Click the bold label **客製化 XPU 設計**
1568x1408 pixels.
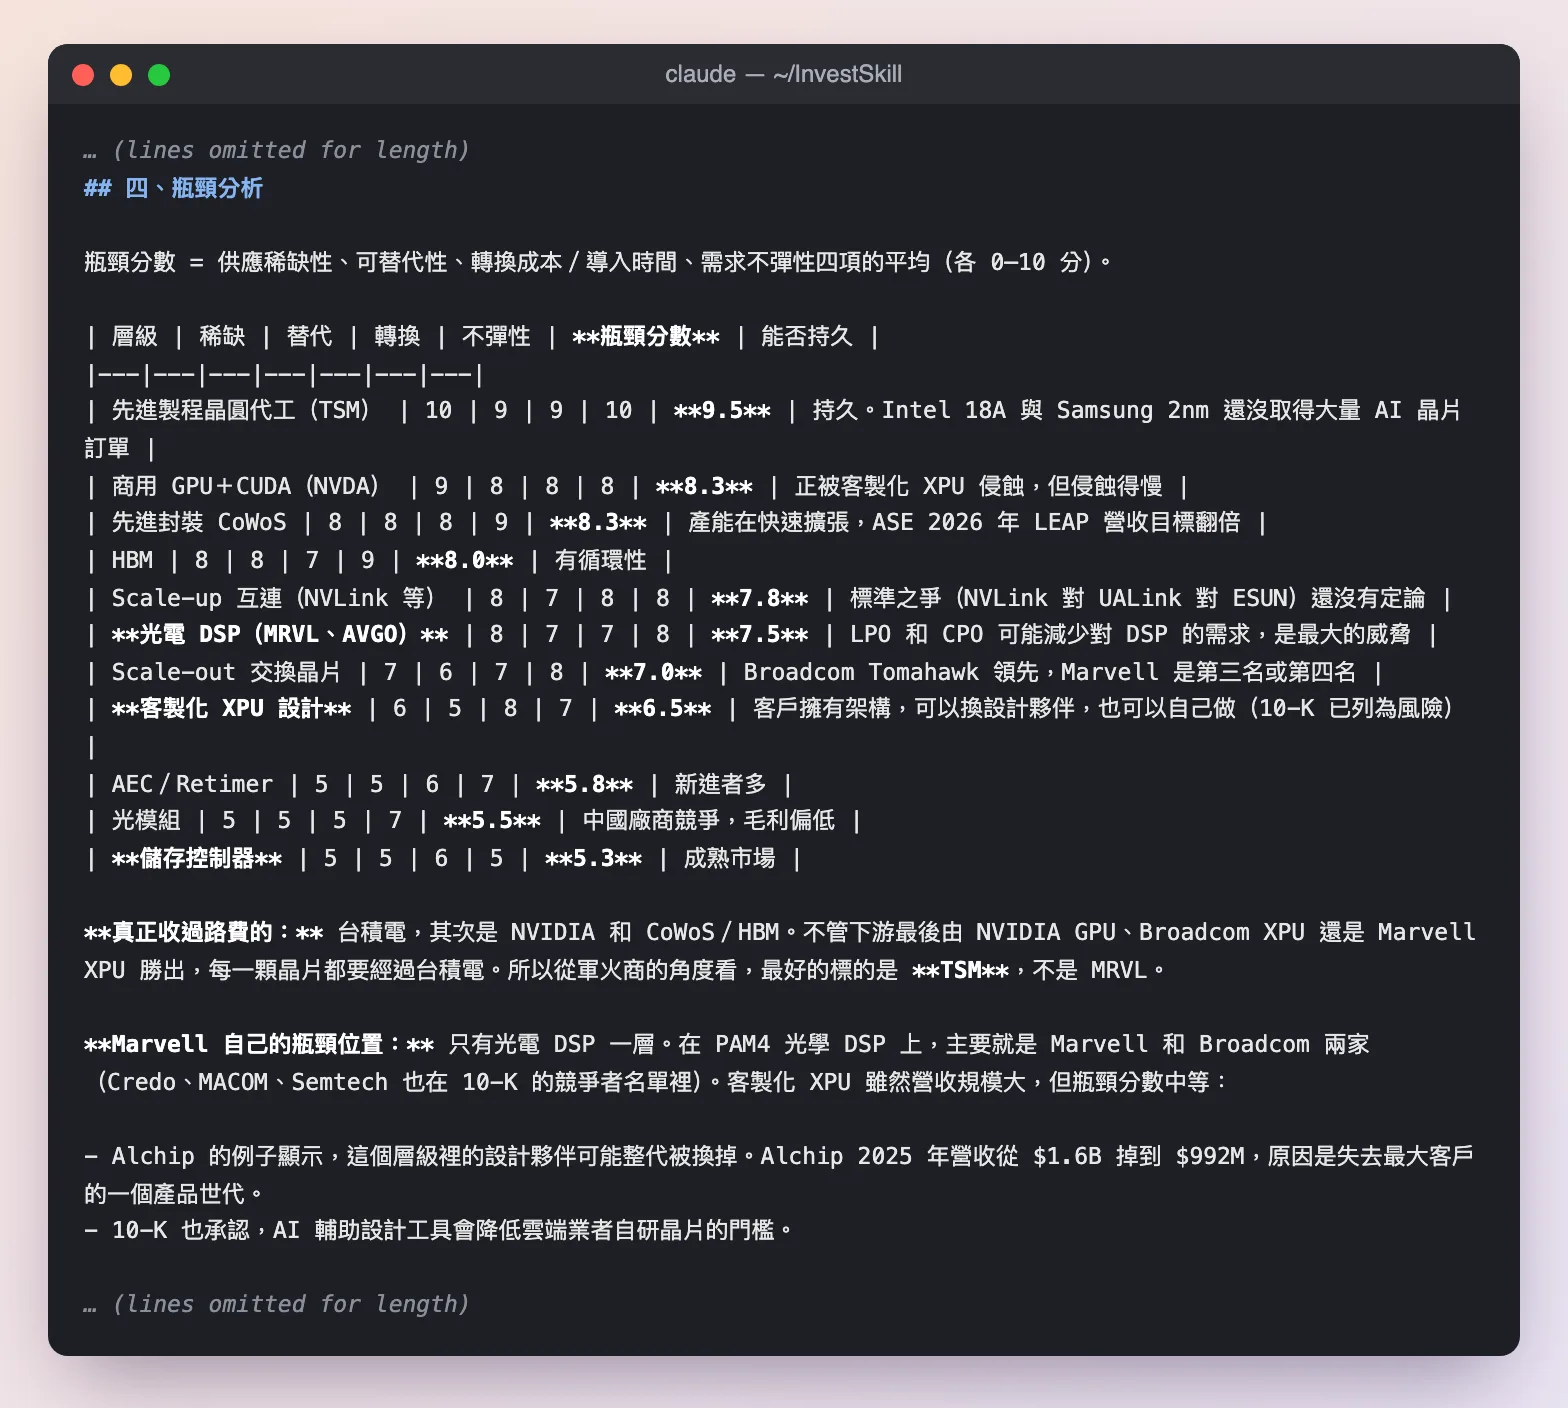pyautogui.click(x=231, y=708)
